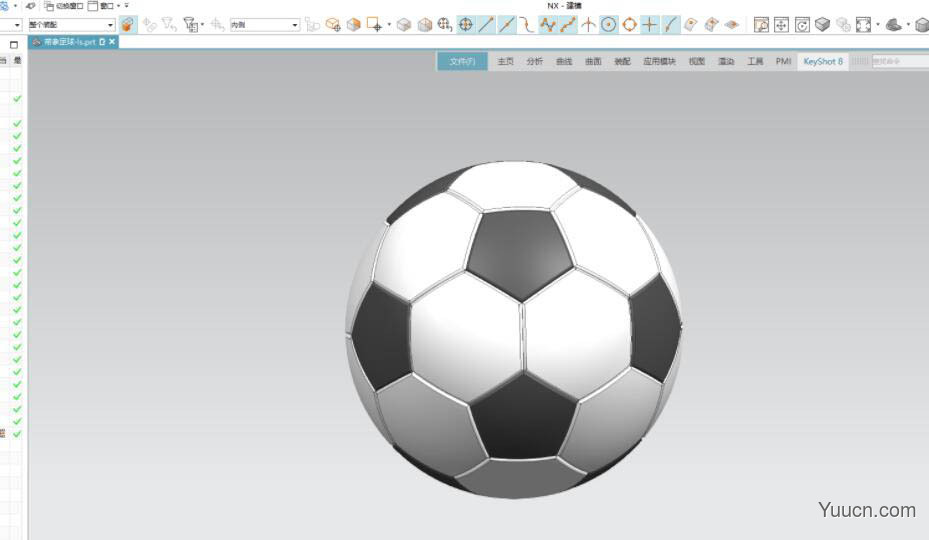Switch to the PMI ribbon tab
The height and width of the screenshot is (540, 929).
point(783,62)
